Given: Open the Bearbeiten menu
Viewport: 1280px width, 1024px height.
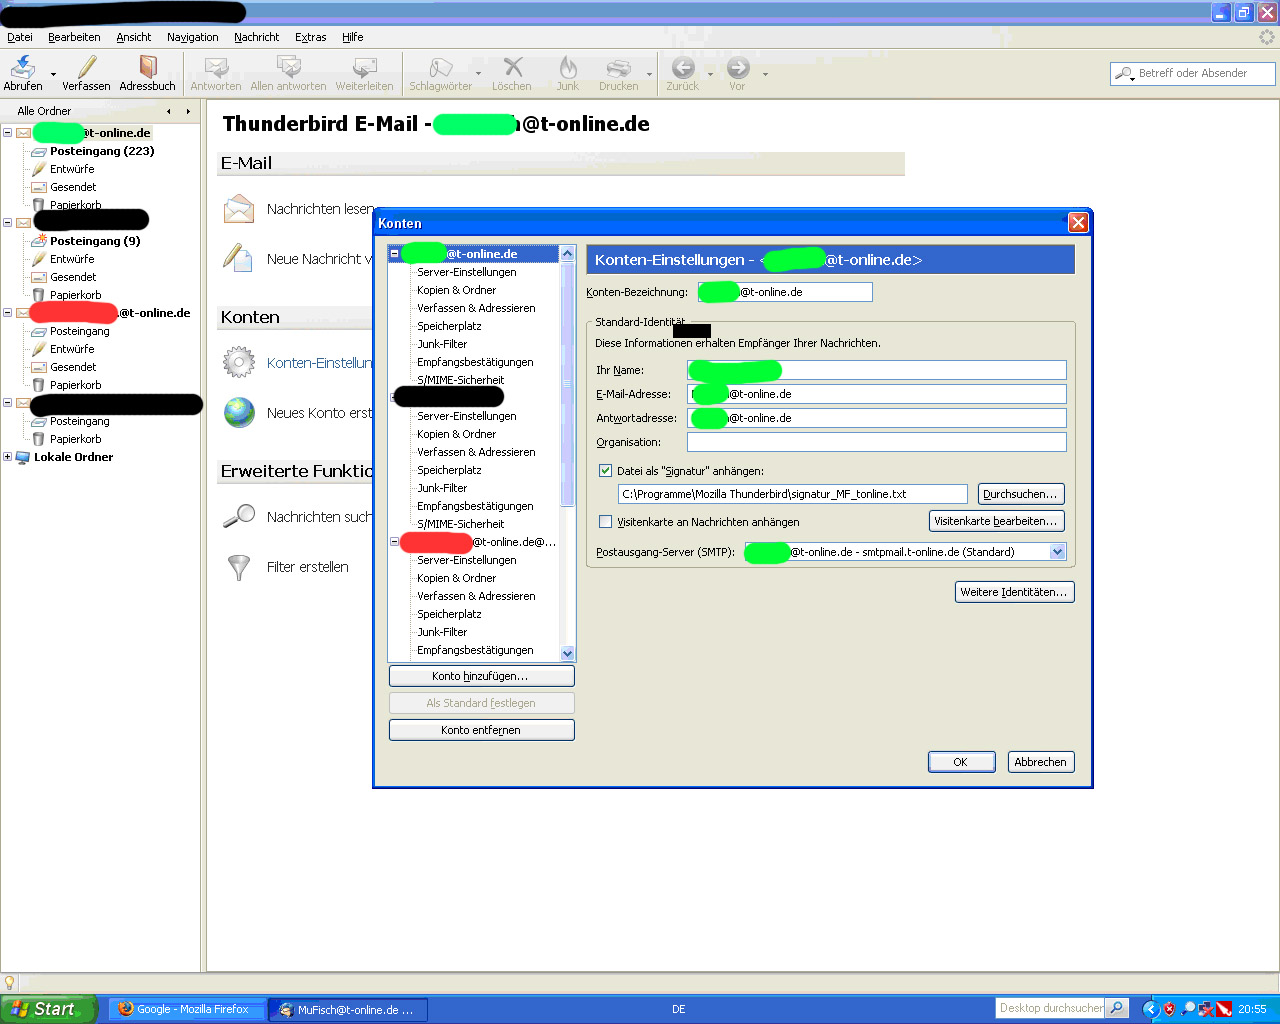Looking at the screenshot, I should pos(74,37).
